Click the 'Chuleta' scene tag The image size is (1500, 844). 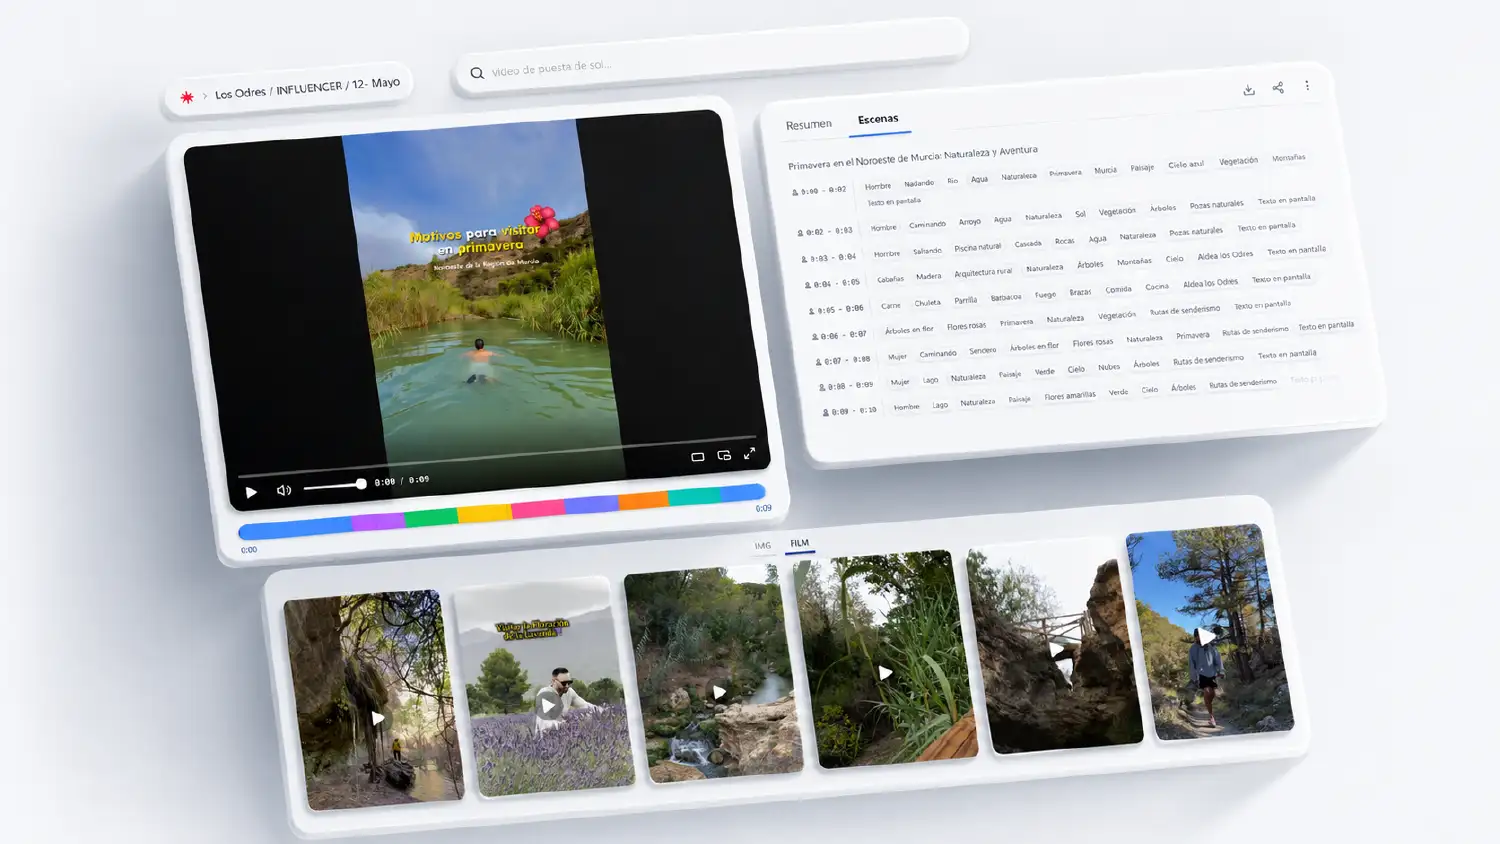click(927, 303)
